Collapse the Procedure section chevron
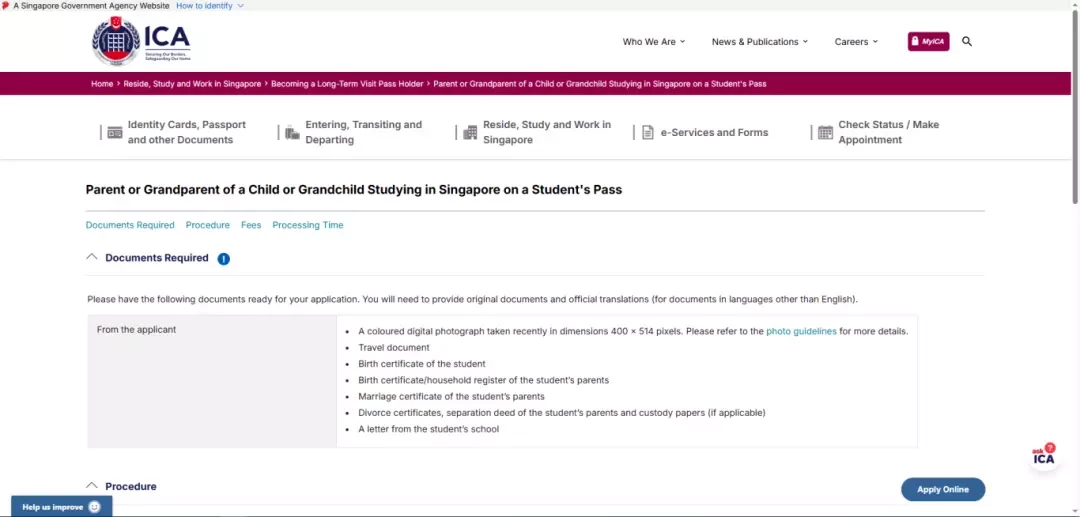 coord(92,485)
